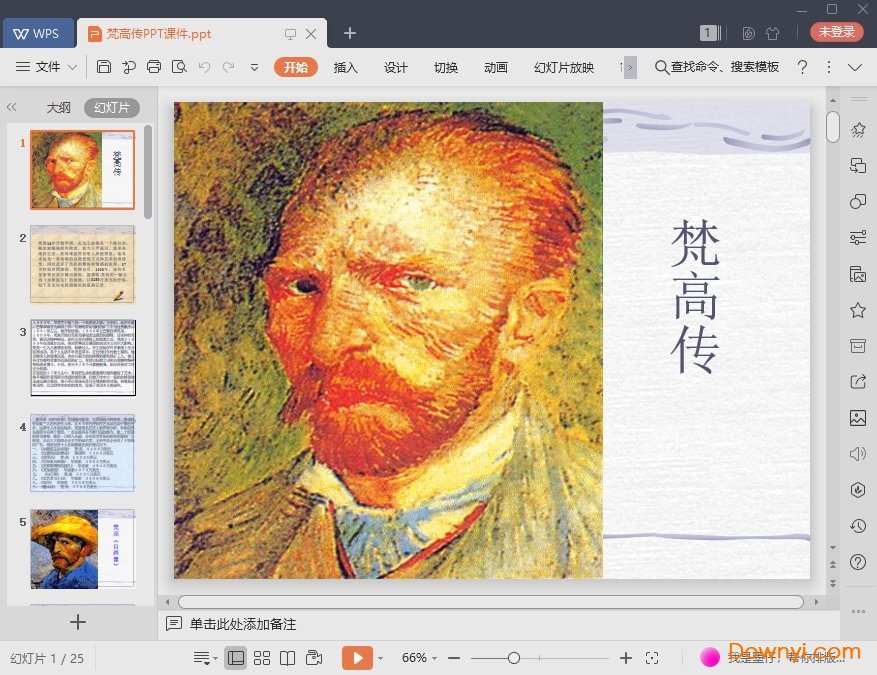
Task: Open the zoom percentage dropdown
Action: (x=420, y=657)
